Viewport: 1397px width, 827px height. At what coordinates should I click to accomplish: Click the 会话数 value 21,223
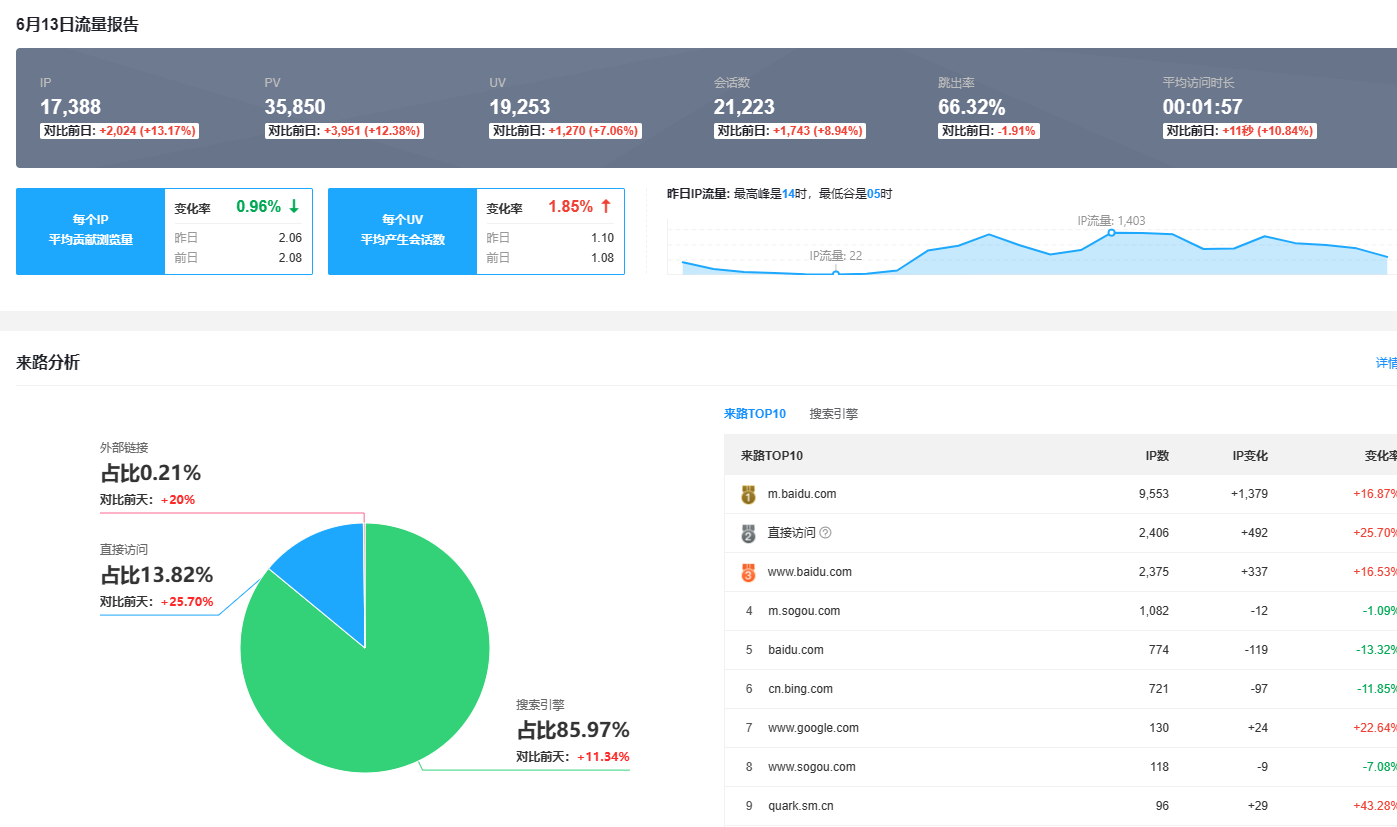[x=744, y=107]
